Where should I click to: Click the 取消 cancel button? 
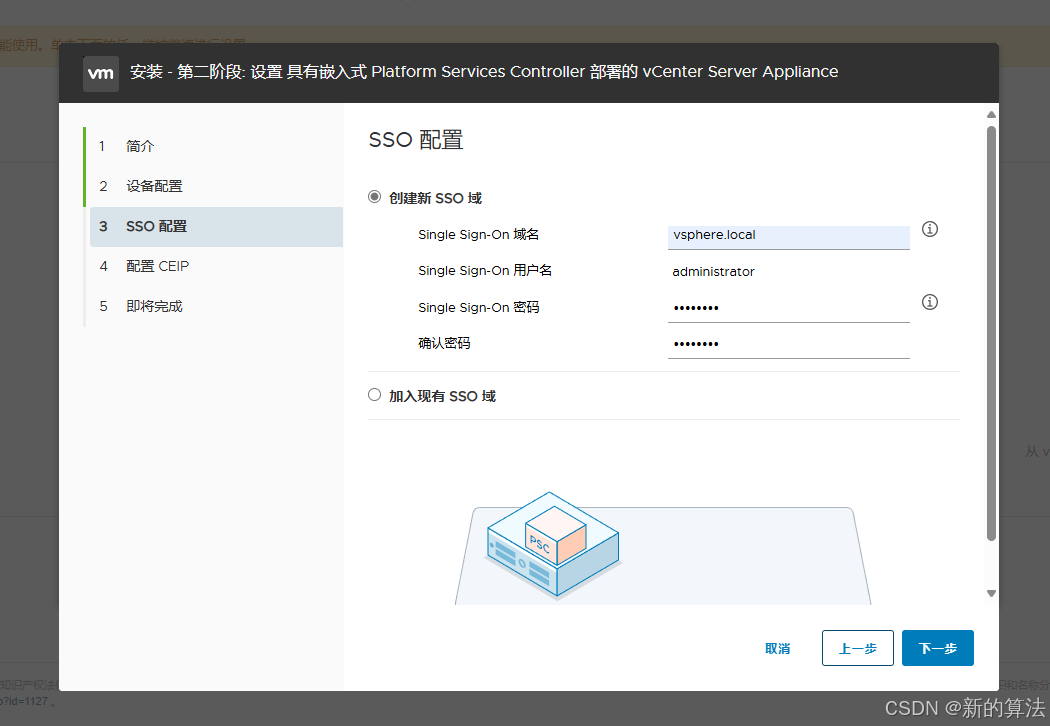pos(777,648)
